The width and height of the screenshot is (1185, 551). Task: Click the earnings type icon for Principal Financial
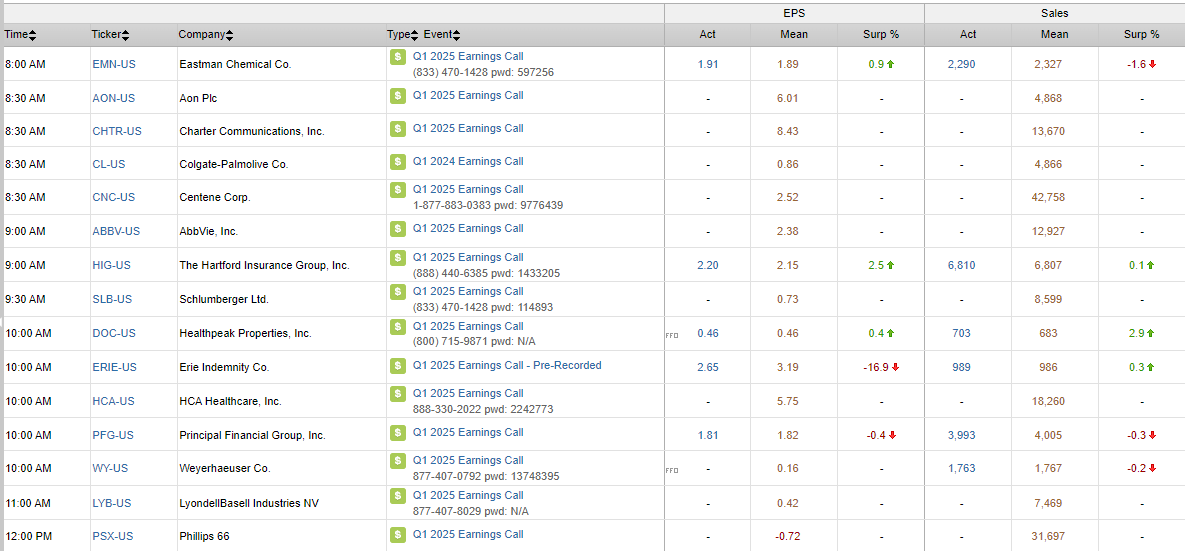pos(398,433)
